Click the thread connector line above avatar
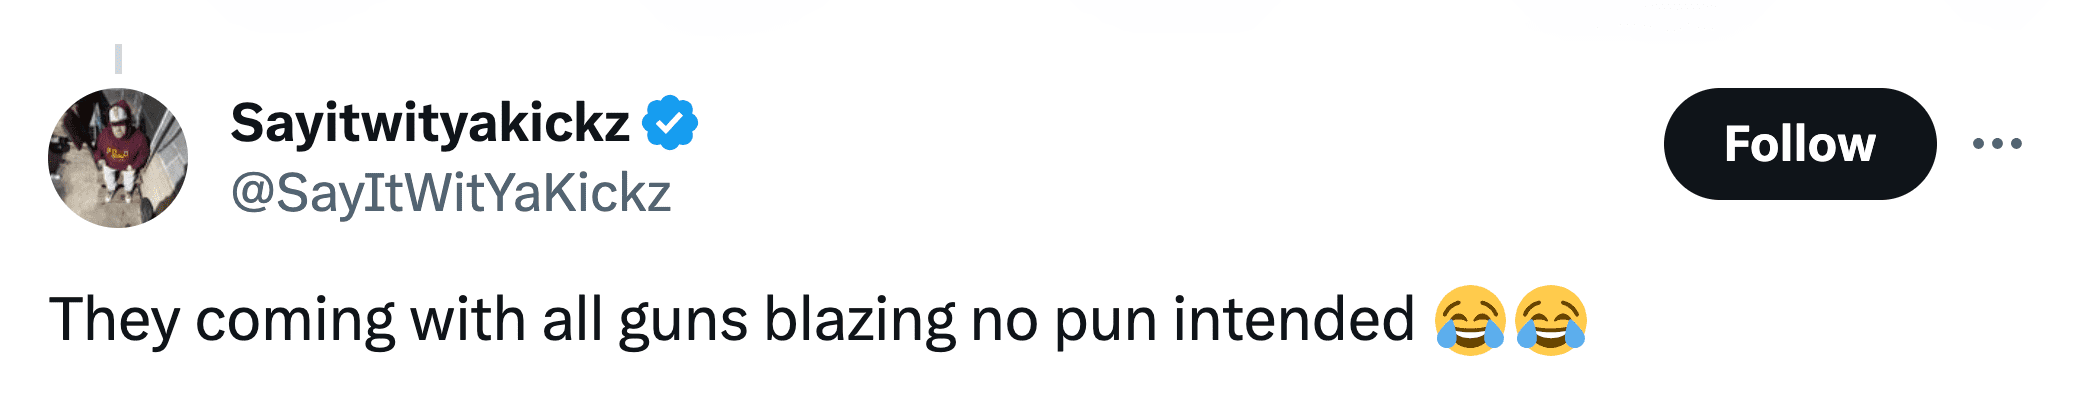The width and height of the screenshot is (2082, 408). 118,59
